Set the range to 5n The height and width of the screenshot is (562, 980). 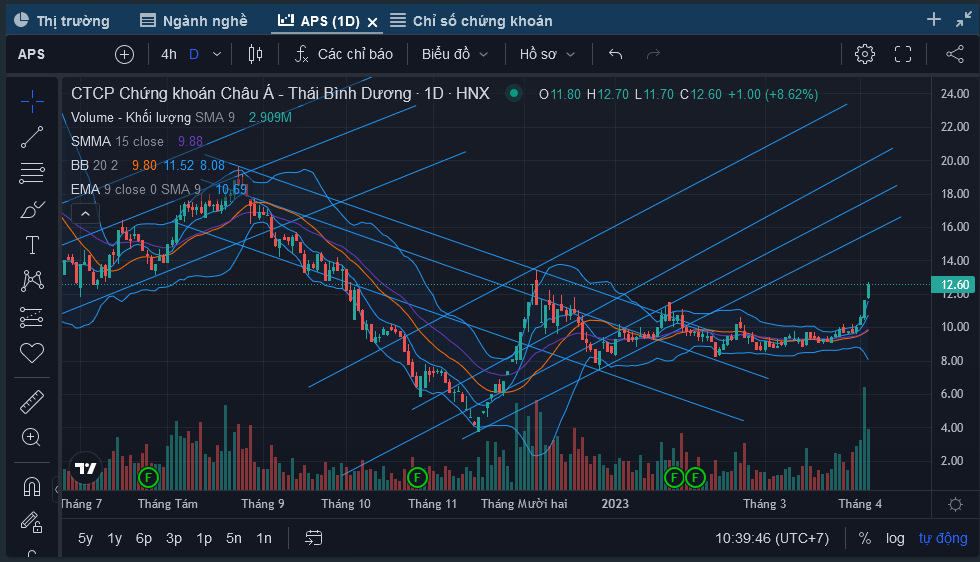click(x=234, y=538)
